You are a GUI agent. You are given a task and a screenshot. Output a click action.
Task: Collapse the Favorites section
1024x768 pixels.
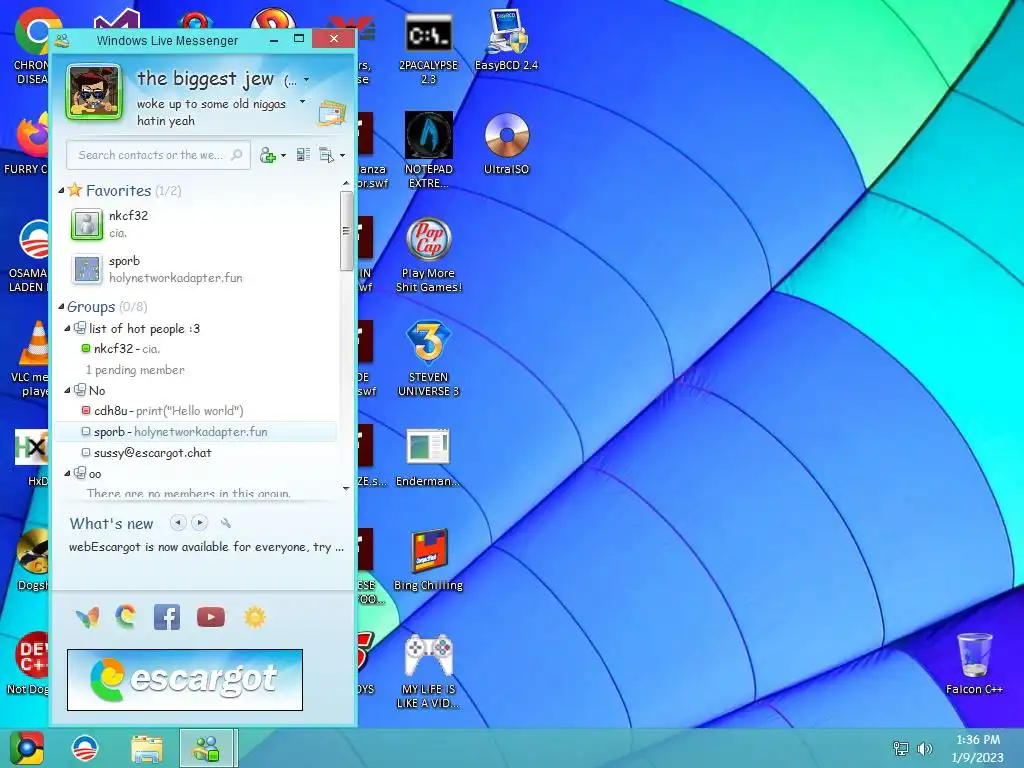coord(61,191)
